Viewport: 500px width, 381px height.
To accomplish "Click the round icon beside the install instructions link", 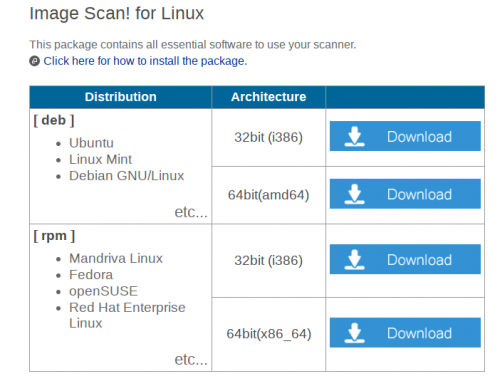I will (35, 61).
